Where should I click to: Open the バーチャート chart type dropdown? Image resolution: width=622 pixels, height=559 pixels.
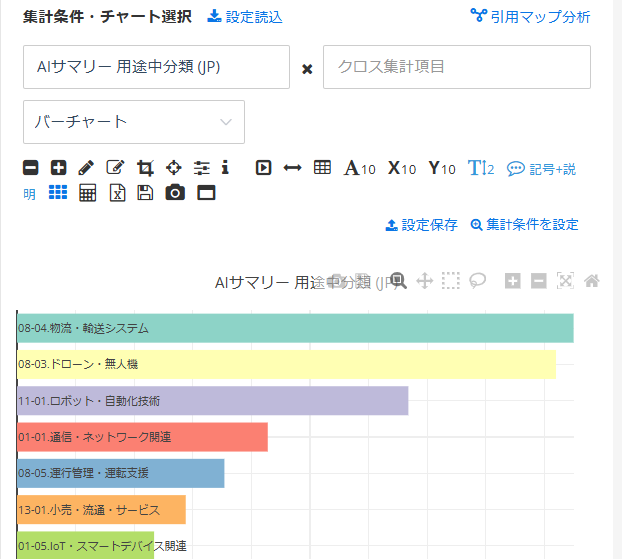coord(134,122)
